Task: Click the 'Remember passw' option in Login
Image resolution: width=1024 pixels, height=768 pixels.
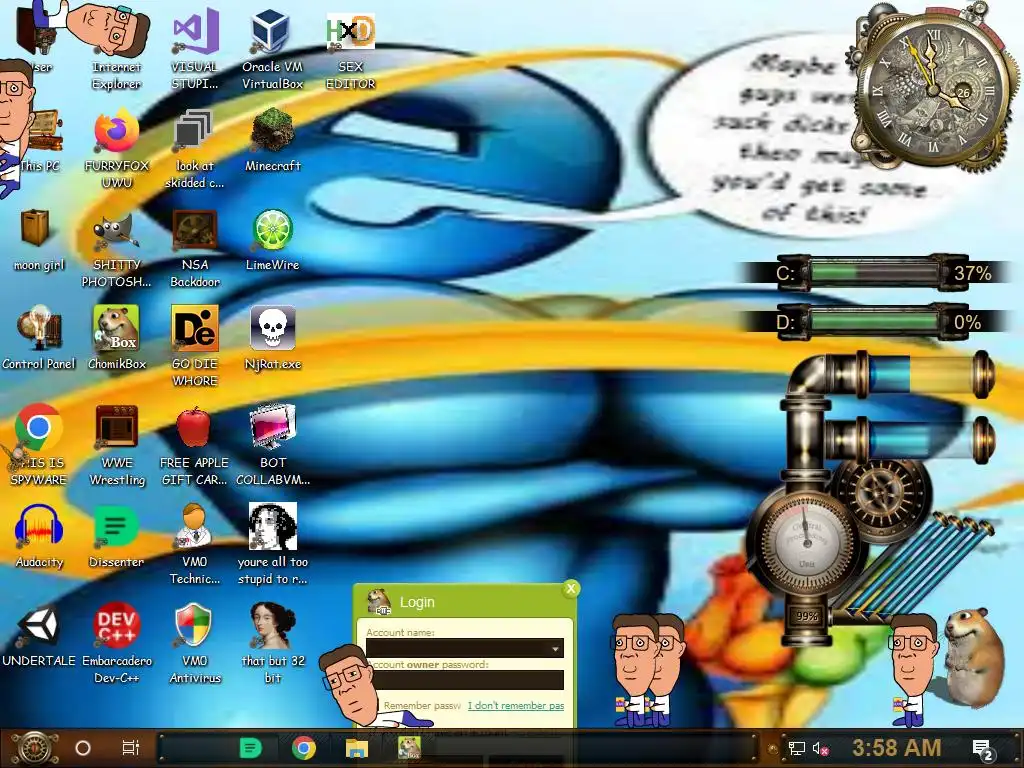Action: coord(422,705)
